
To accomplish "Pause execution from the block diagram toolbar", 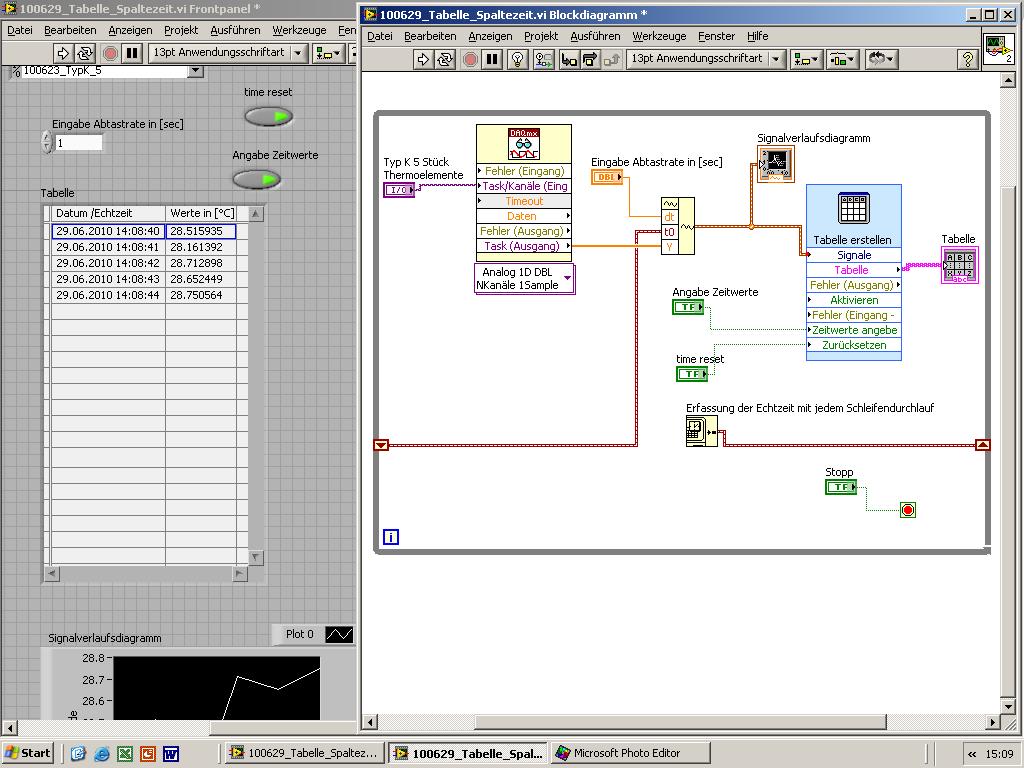I will 492,60.
